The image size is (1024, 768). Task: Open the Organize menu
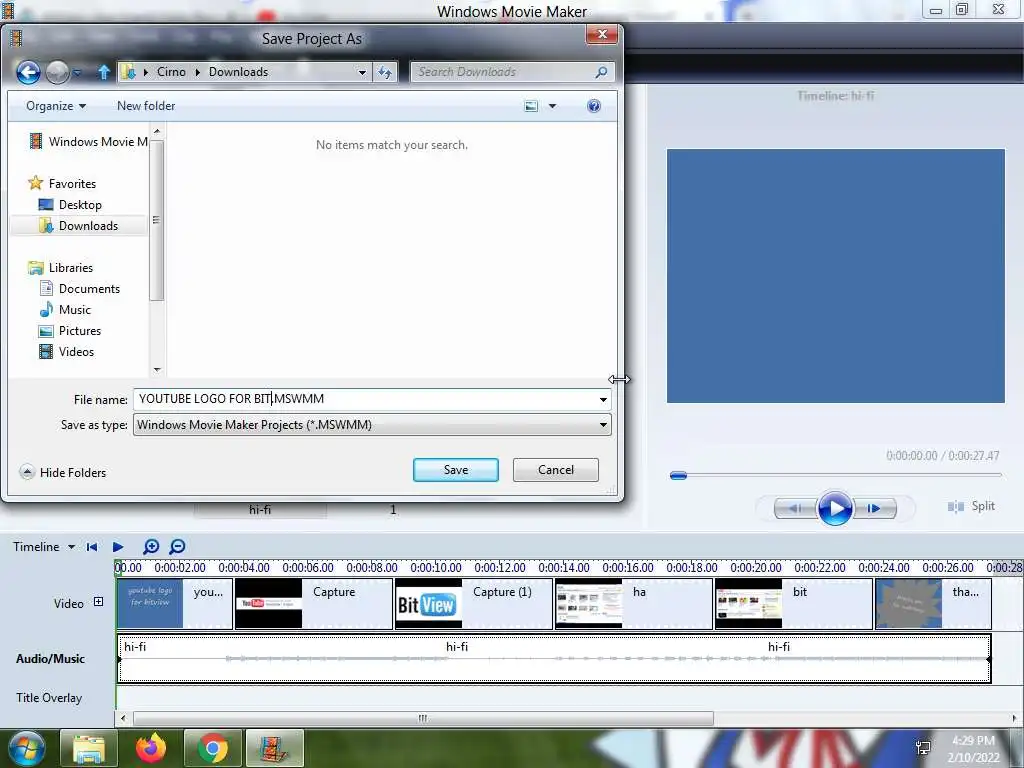pos(56,106)
